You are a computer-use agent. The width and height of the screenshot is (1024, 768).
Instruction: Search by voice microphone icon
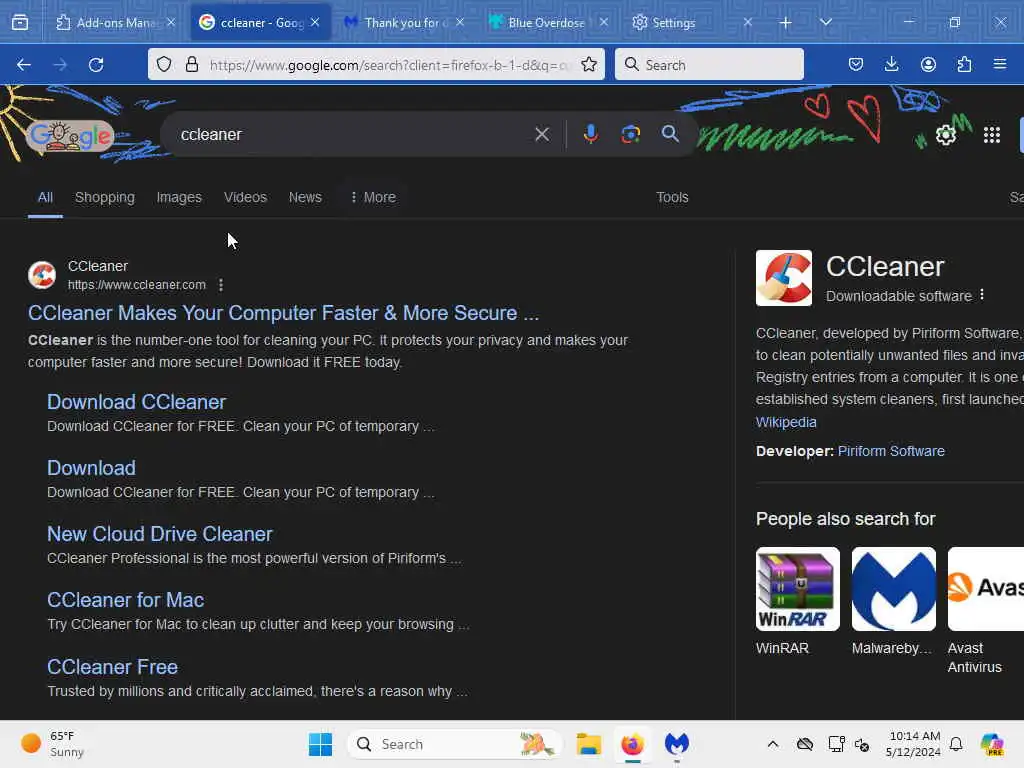[x=590, y=135]
